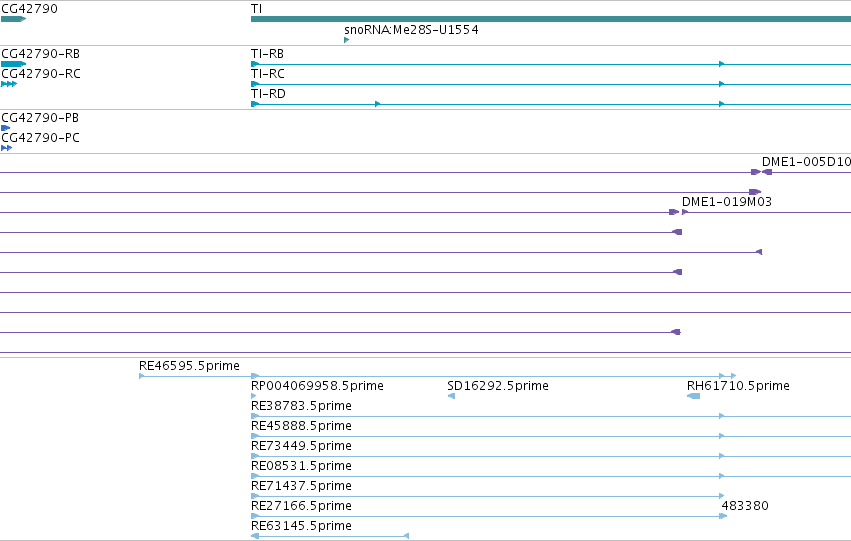Screen dimensions: 851x541
Task: Open EST RE27166.5prime label
Action: point(301,506)
